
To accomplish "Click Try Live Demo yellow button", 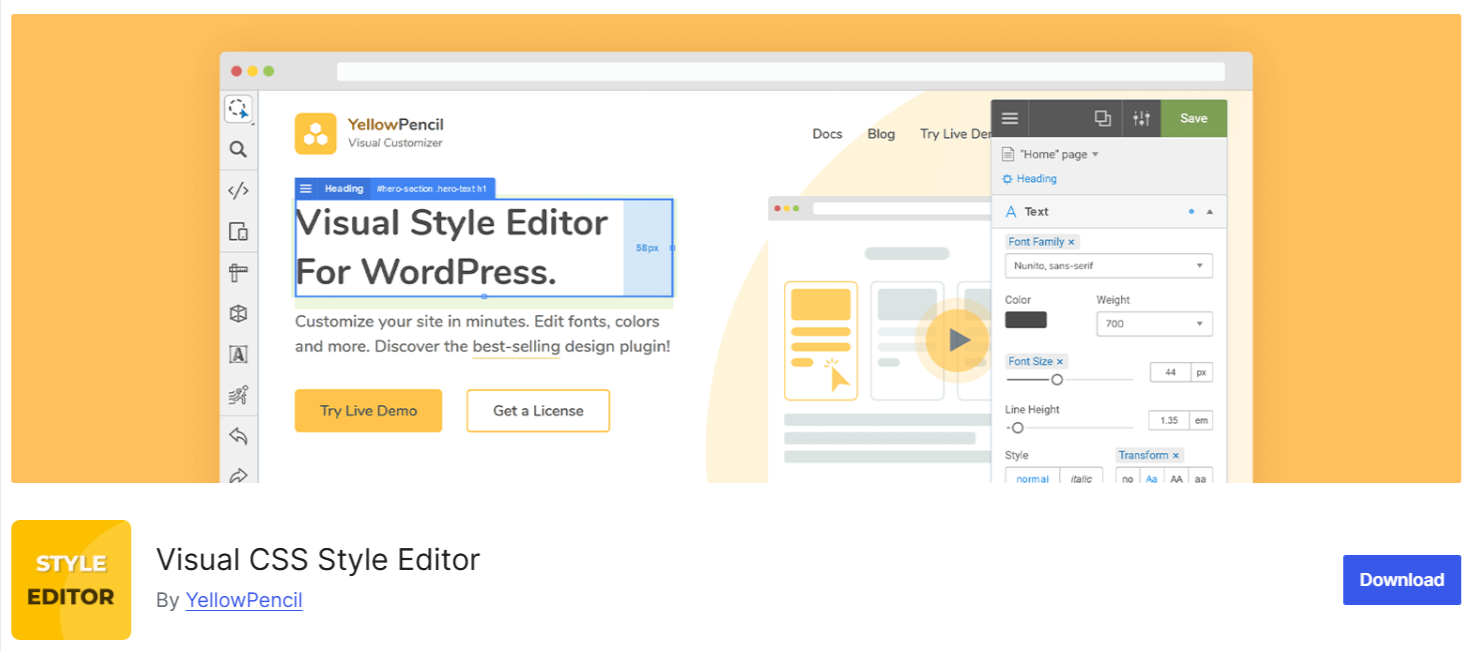I will coord(368,411).
